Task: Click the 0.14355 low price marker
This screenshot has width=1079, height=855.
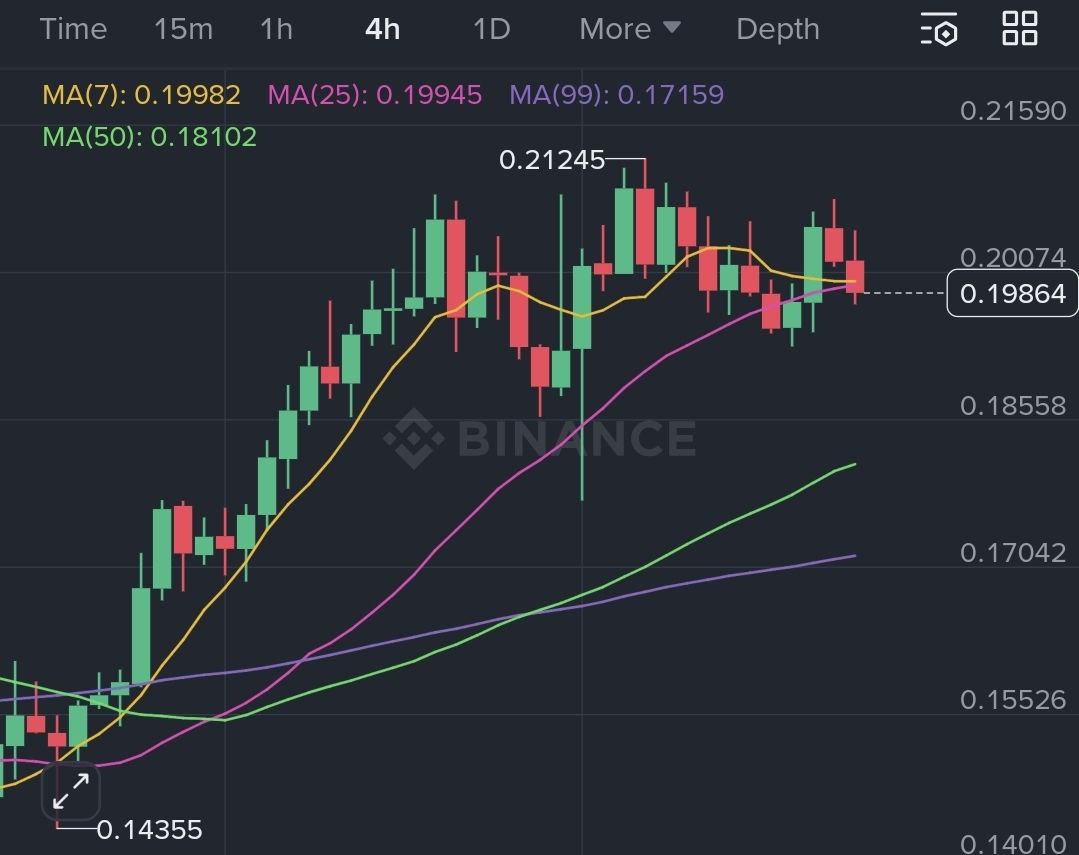Action: 150,830
